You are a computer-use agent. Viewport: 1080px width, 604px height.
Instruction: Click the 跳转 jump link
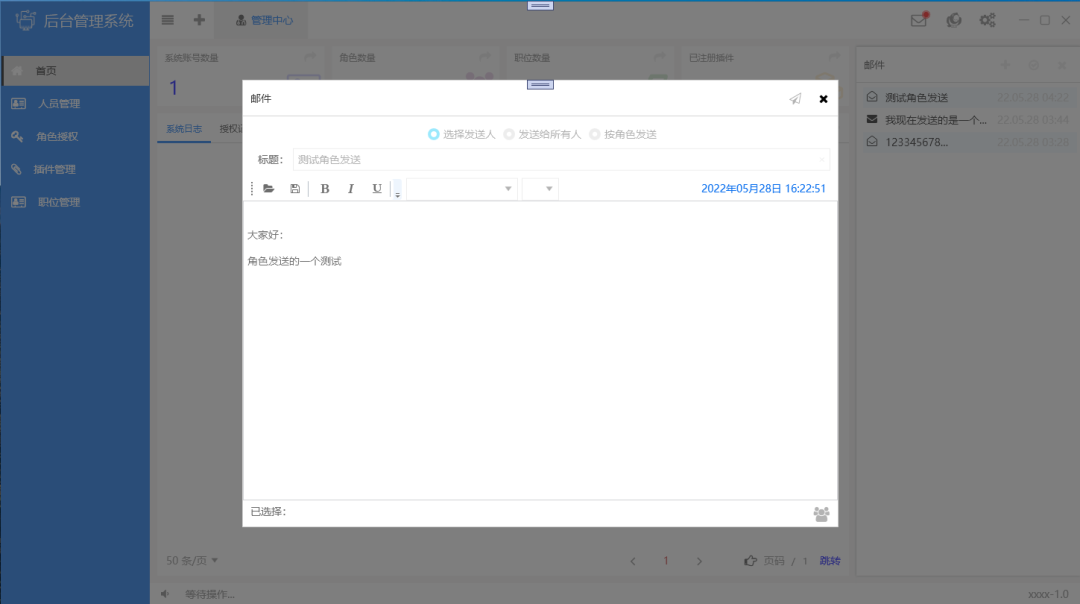[x=830, y=561]
